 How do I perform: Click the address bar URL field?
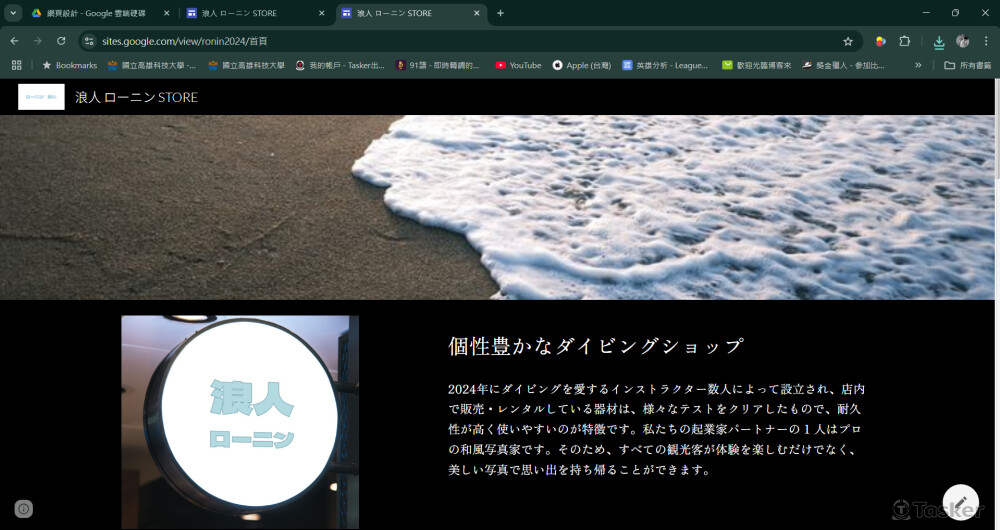coord(450,41)
